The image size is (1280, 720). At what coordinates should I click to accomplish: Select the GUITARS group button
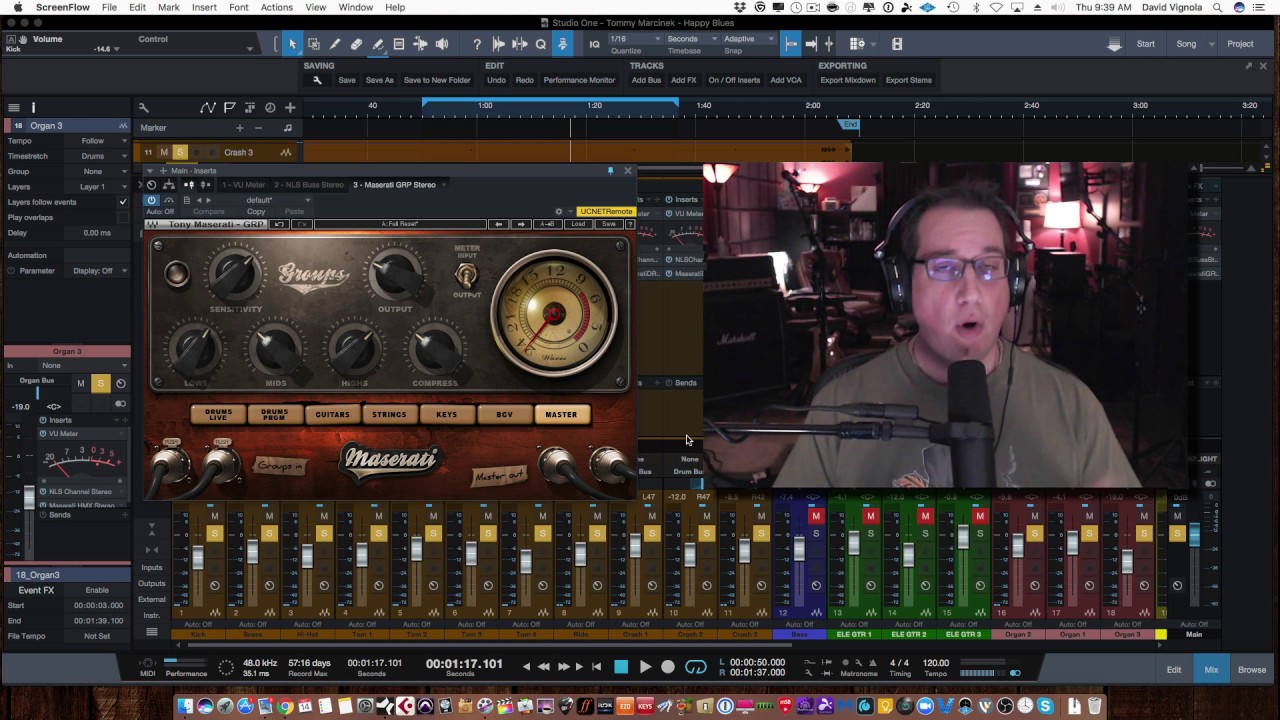[x=332, y=414]
